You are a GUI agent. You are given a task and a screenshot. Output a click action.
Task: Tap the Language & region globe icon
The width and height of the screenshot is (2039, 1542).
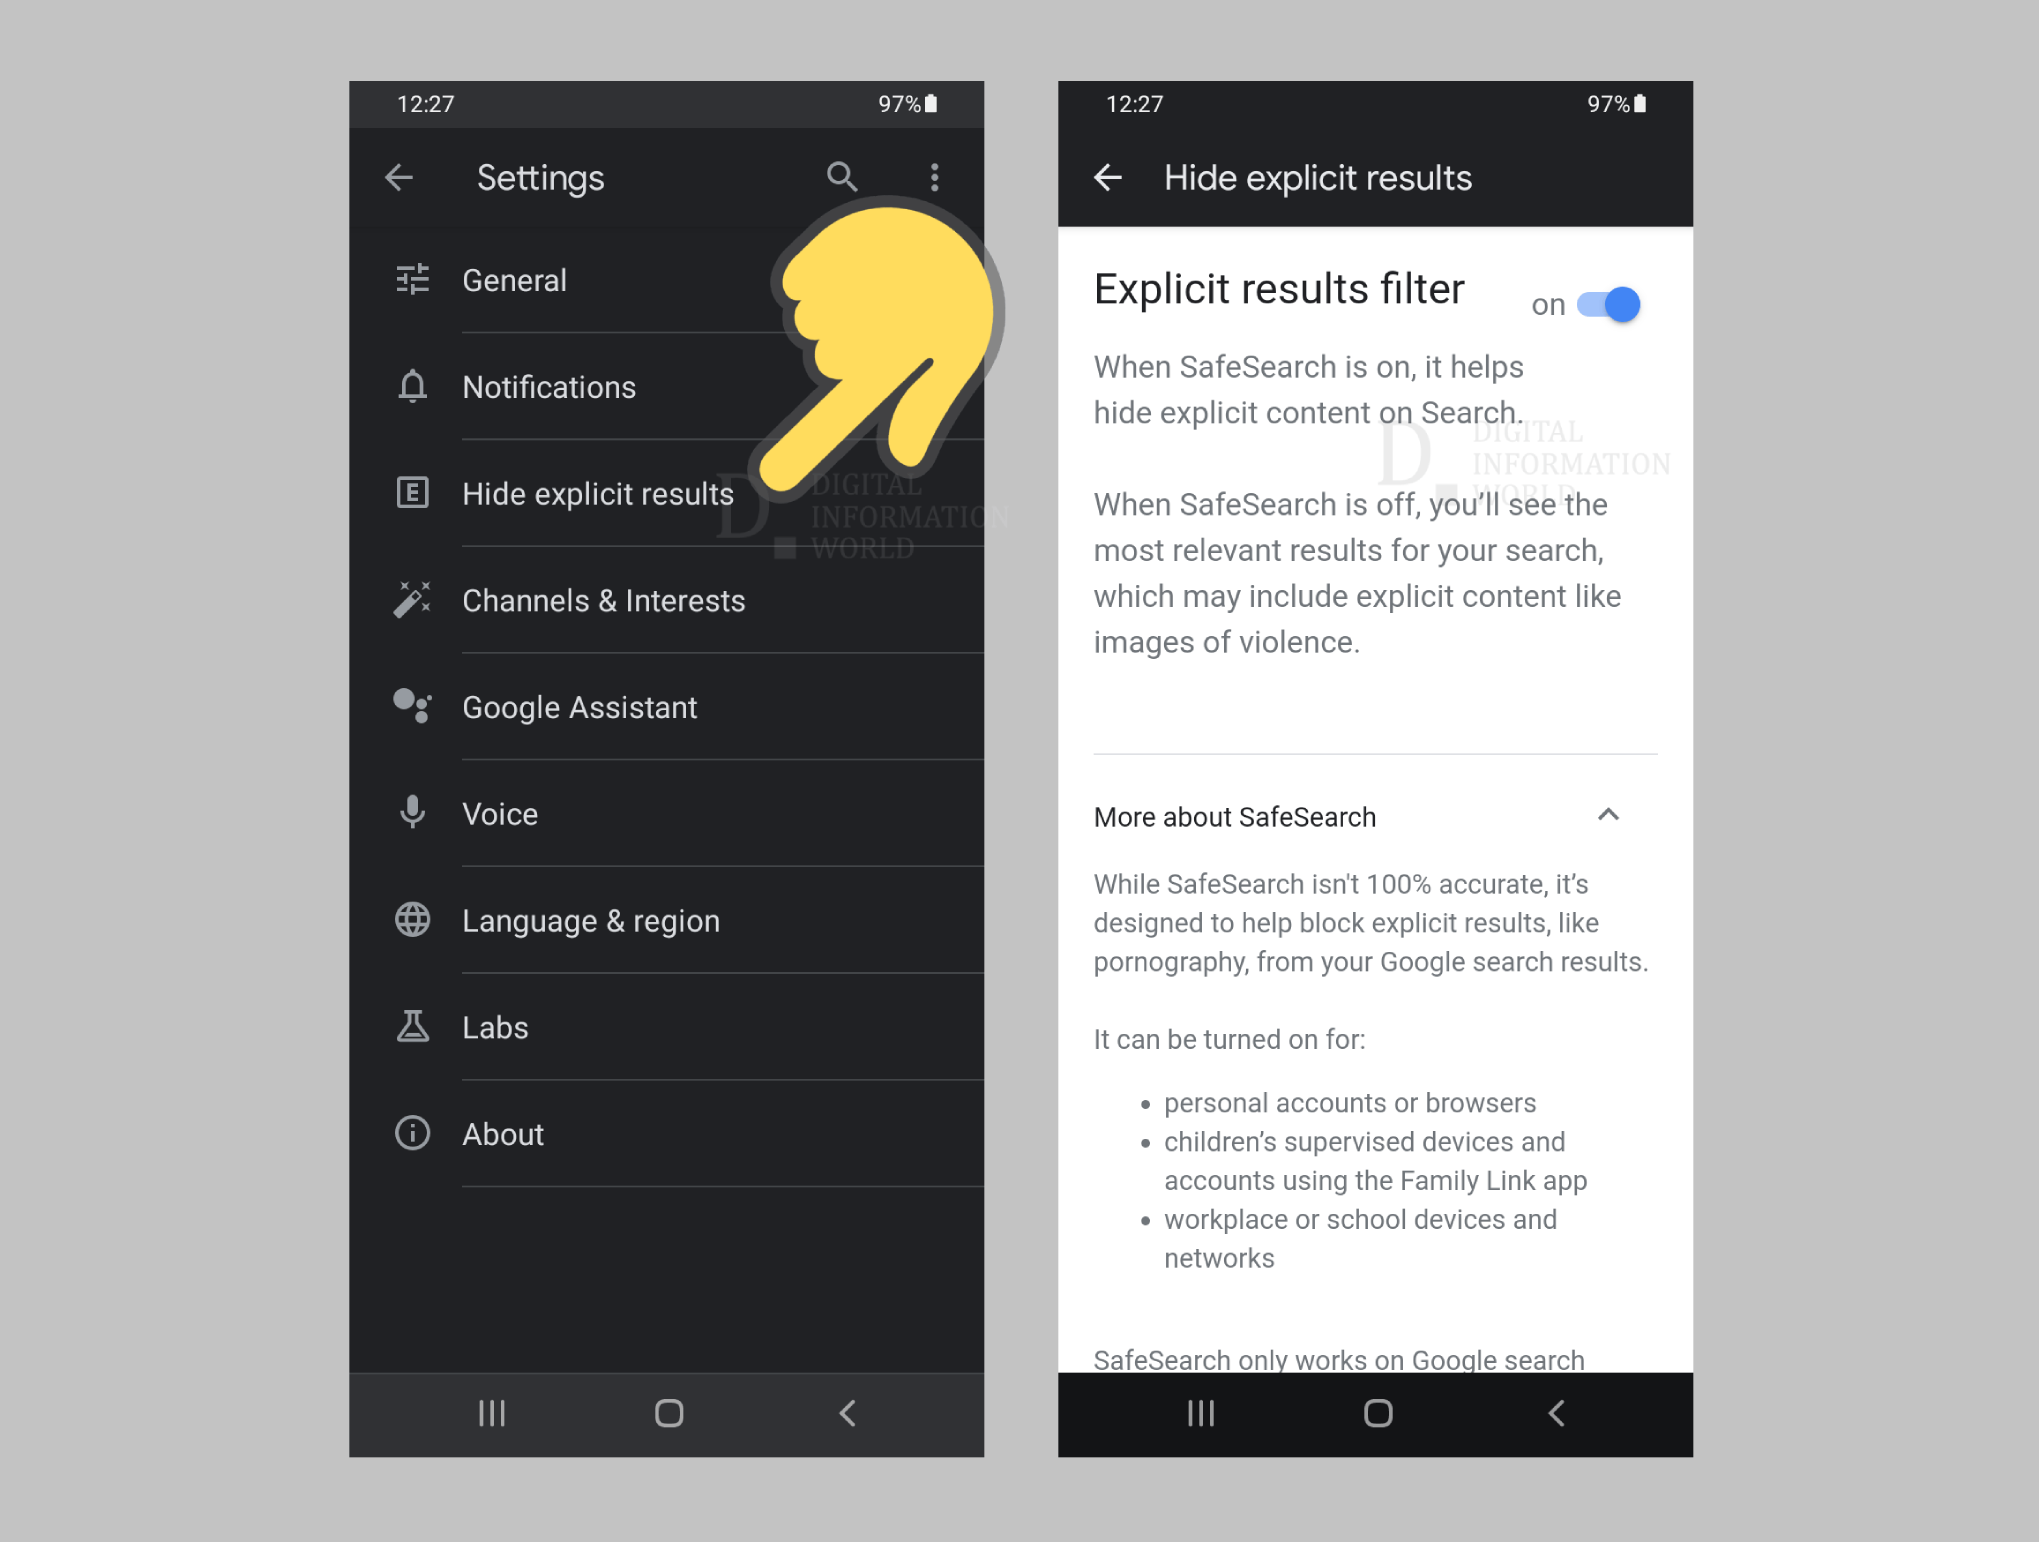click(x=415, y=920)
